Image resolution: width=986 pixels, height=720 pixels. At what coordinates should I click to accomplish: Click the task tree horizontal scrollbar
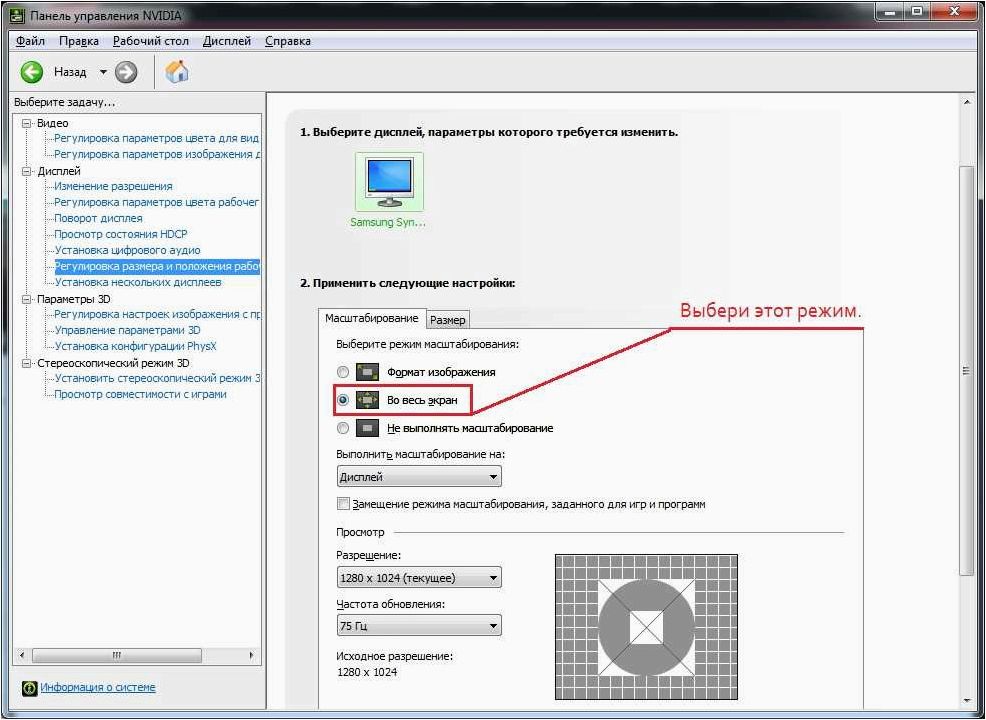(136, 655)
